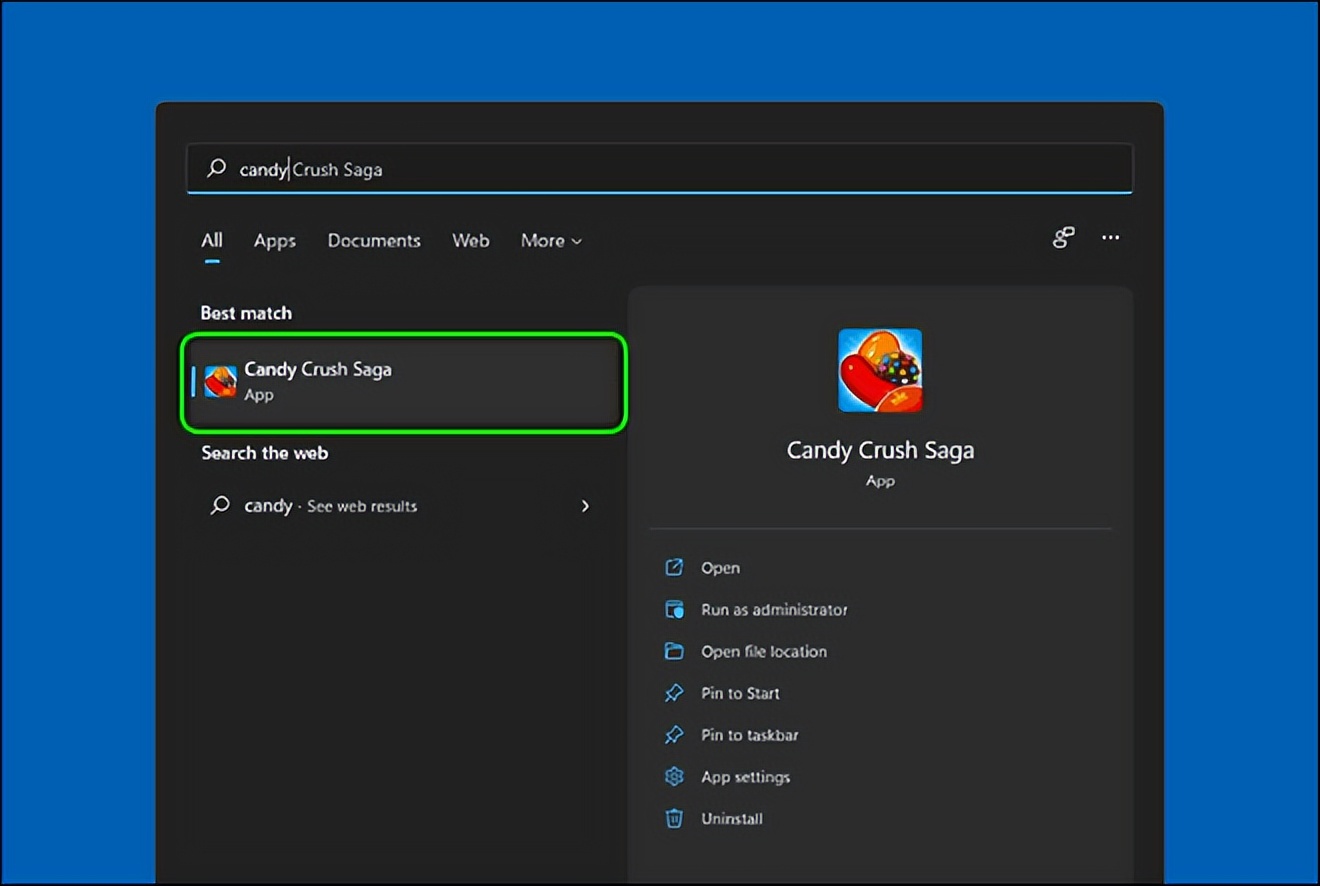Click the Candy Crush Saga icon in Best match
Screen dimensions: 1320x886
[x=220, y=381]
